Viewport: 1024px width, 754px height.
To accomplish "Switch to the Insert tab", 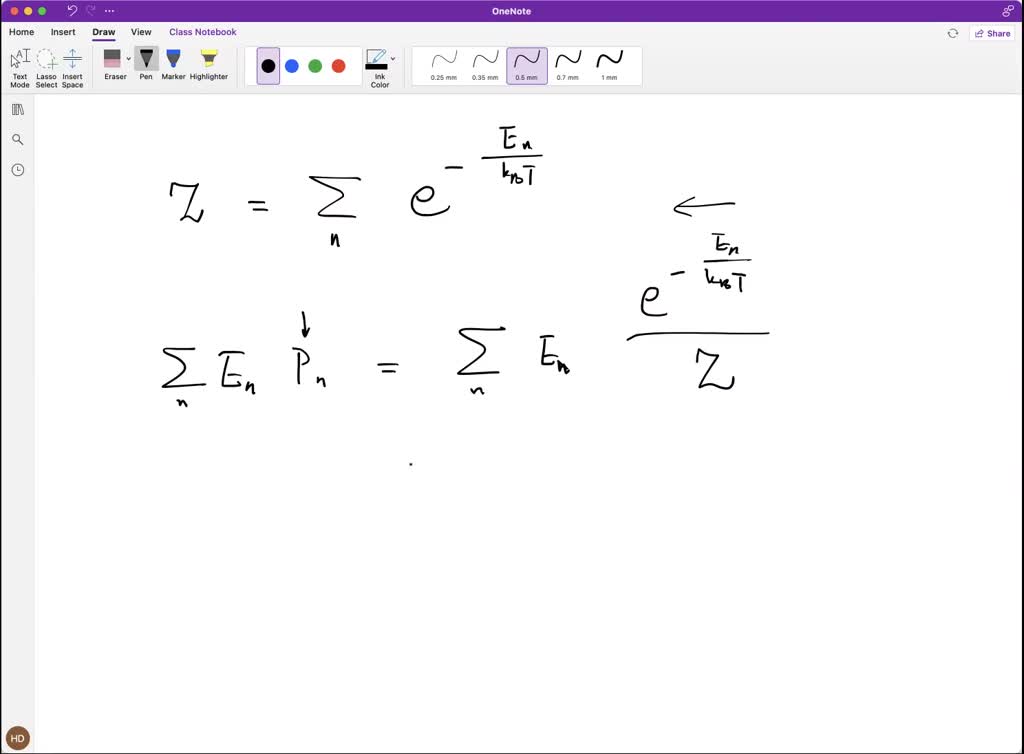I will (x=63, y=32).
